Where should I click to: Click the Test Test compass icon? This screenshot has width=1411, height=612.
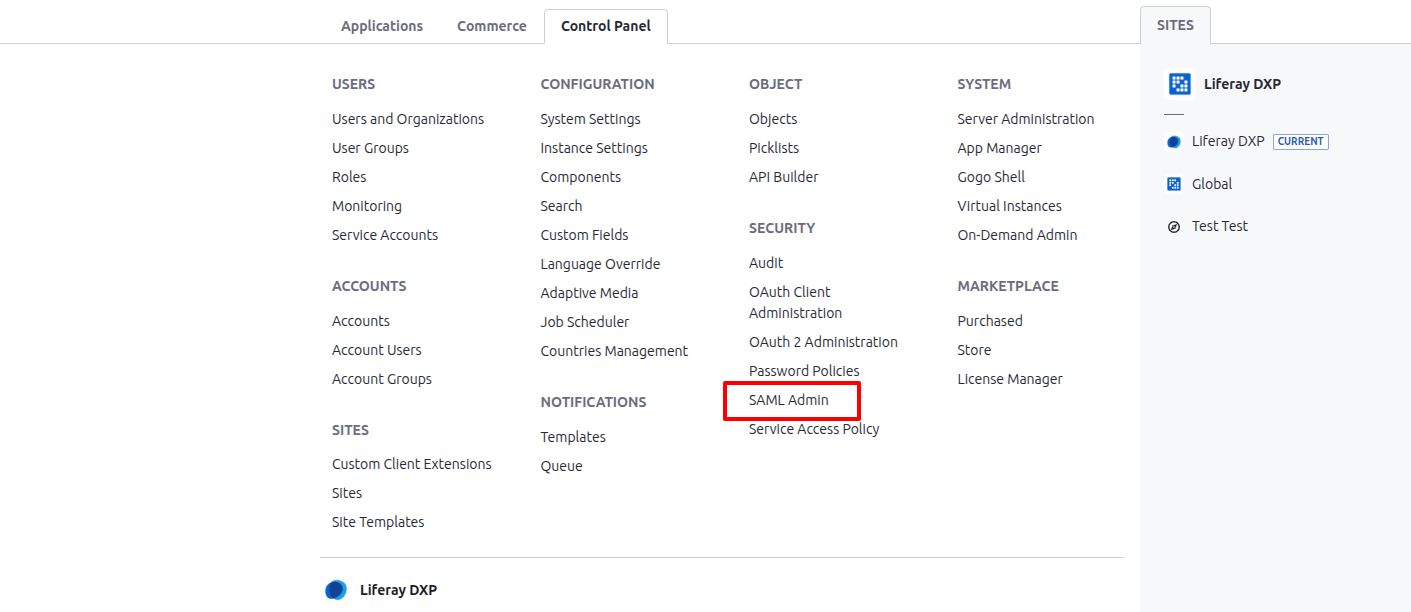point(1174,227)
